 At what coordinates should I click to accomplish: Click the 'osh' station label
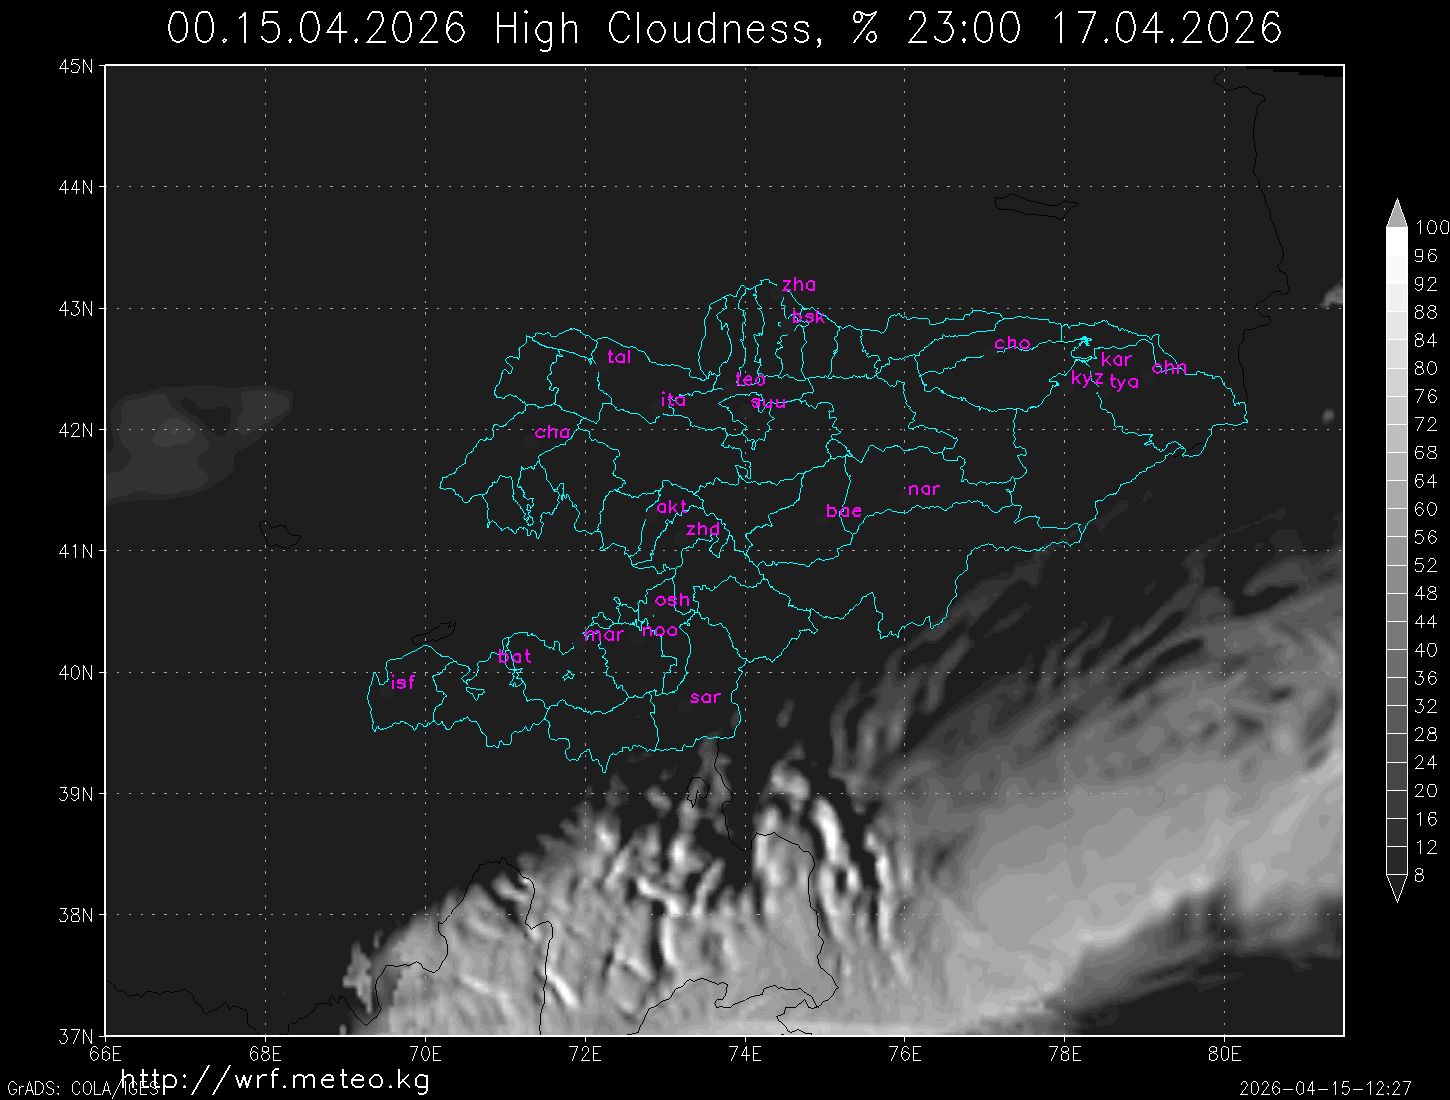point(672,600)
